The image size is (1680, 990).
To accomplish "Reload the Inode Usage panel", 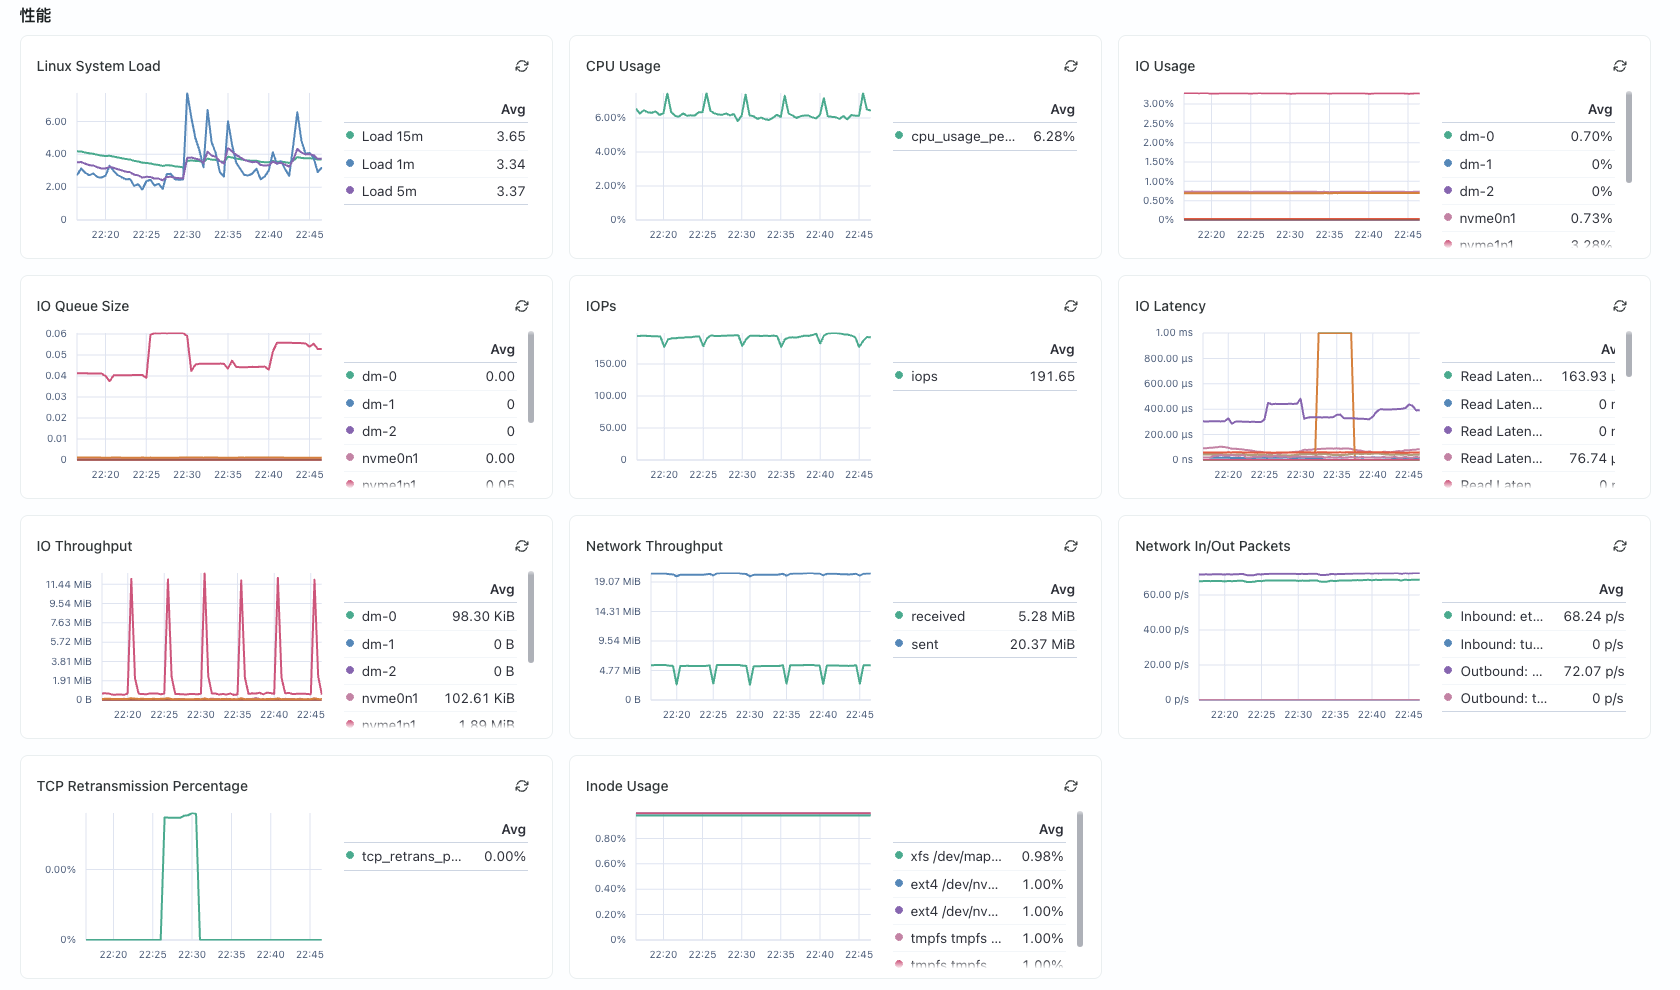I will point(1071,786).
